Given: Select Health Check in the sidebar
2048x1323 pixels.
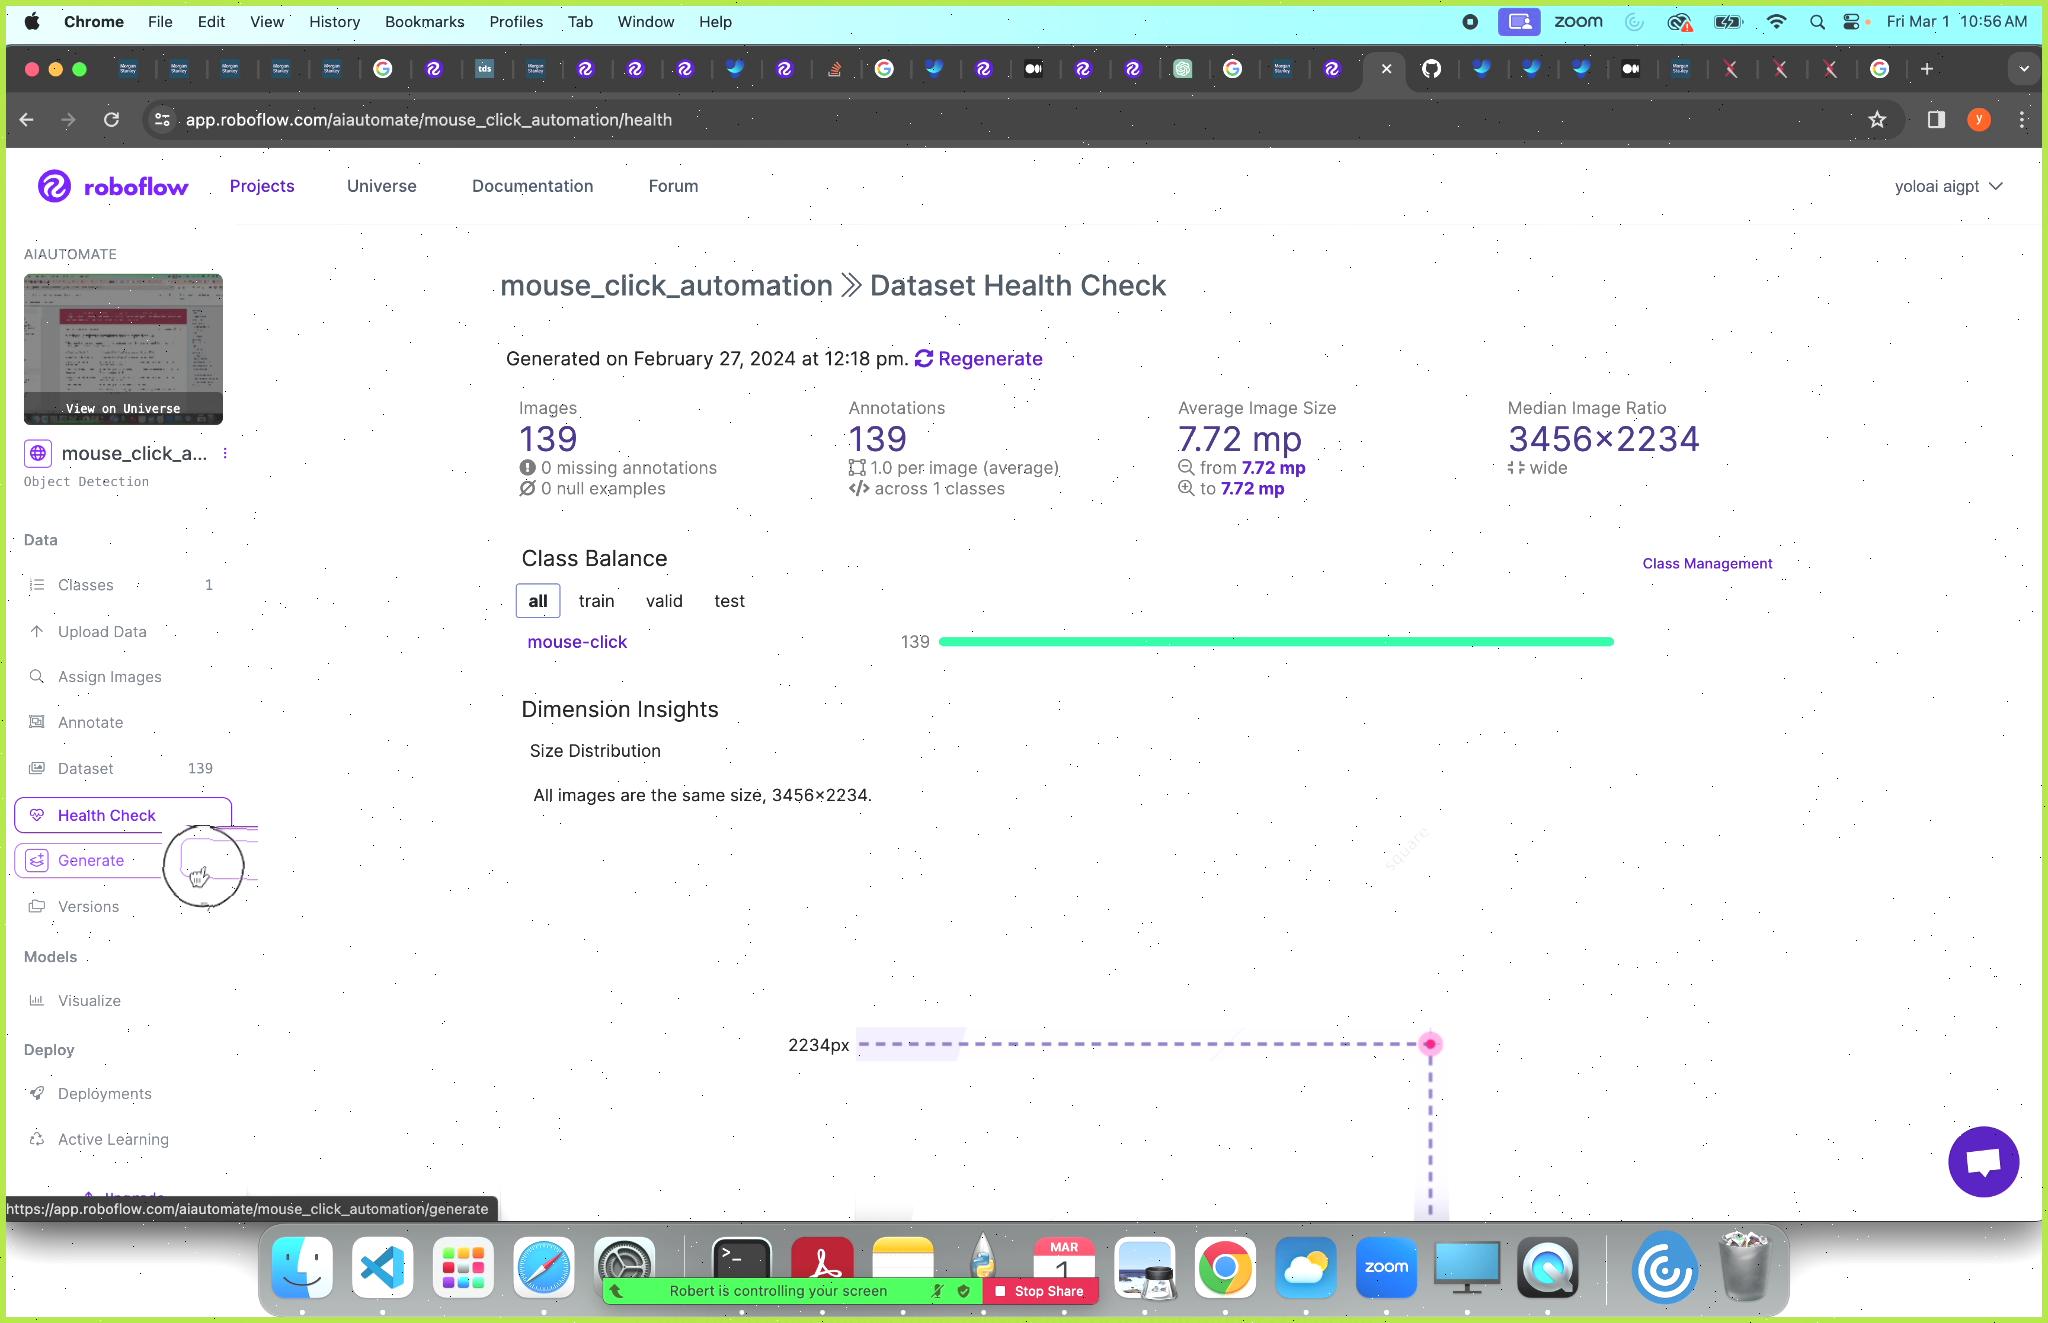Looking at the screenshot, I should 123,815.
